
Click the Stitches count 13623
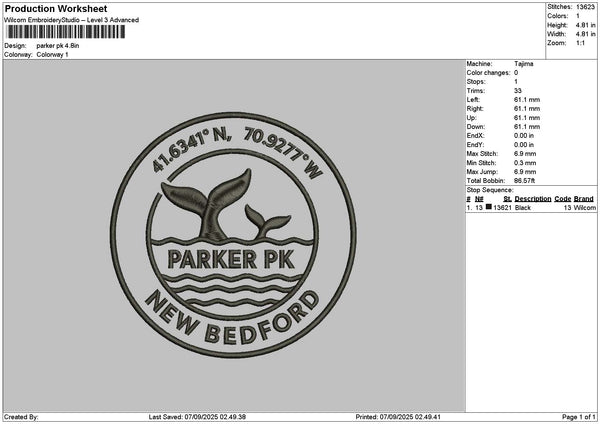[x=585, y=7]
